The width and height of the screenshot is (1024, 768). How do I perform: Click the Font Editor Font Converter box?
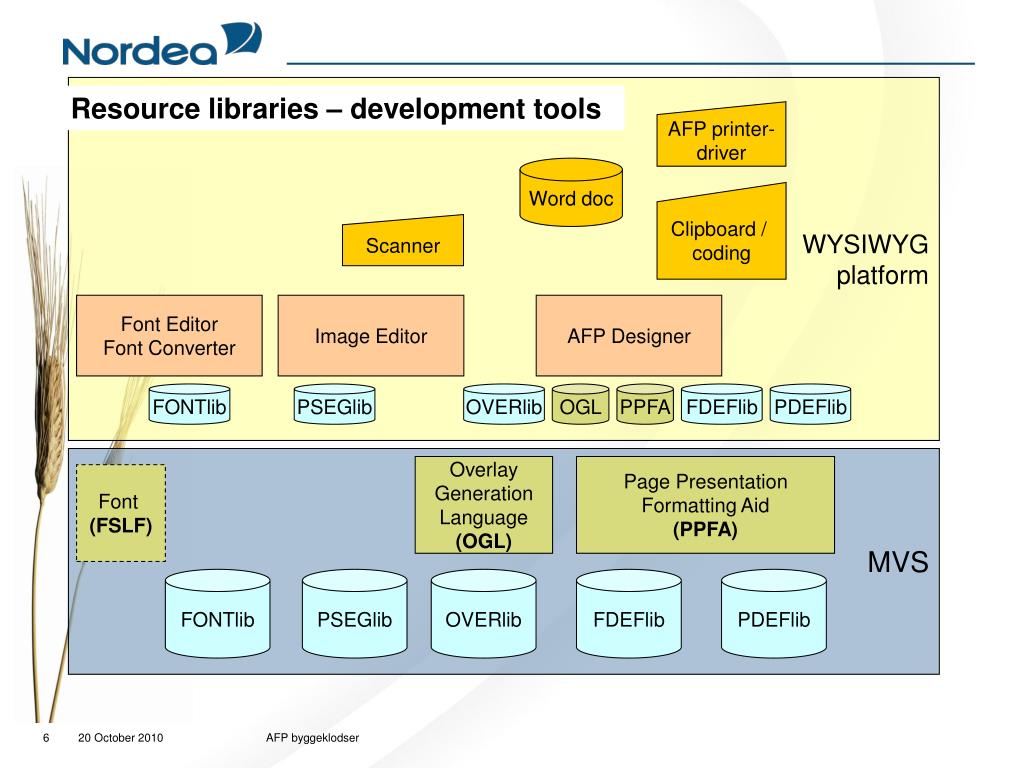pyautogui.click(x=169, y=336)
